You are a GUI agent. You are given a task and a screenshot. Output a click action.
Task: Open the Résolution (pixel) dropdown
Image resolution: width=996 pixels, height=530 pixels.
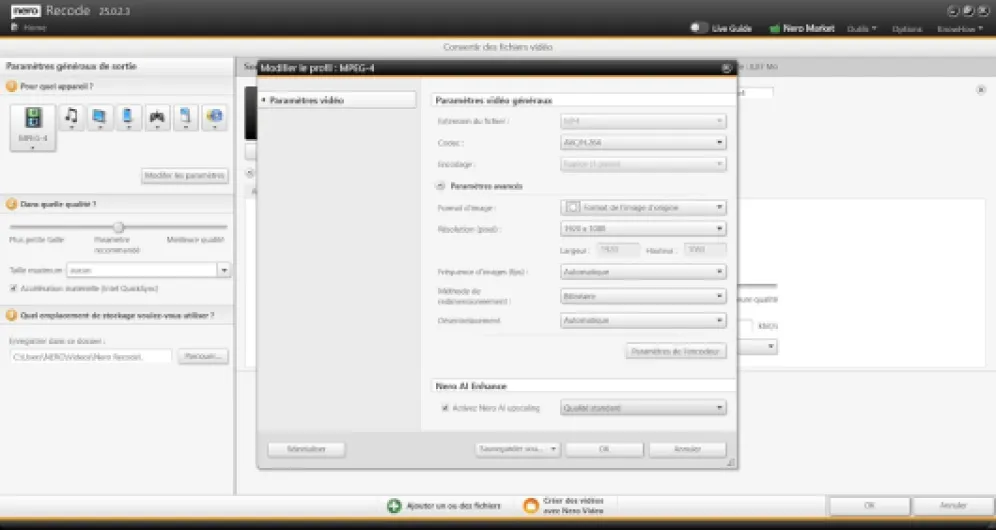coord(643,228)
